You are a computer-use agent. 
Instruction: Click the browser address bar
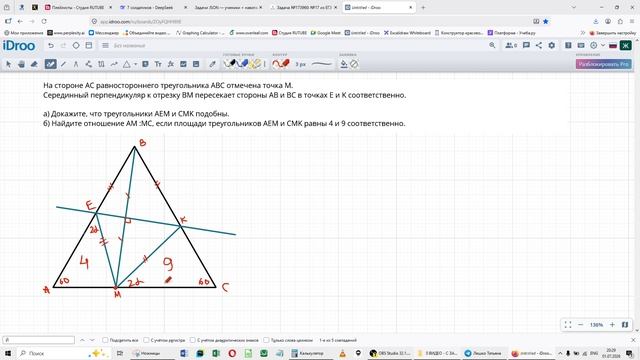coord(310,21)
